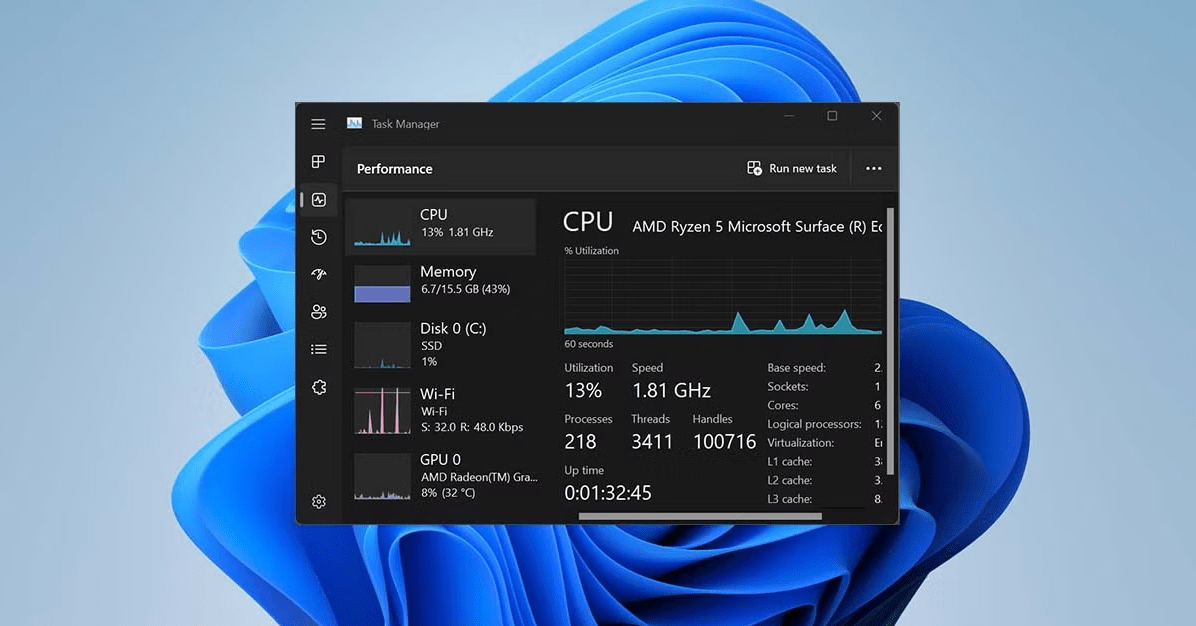The width and height of the screenshot is (1196, 626).
Task: Select the Performance page icon
Action: 319,200
